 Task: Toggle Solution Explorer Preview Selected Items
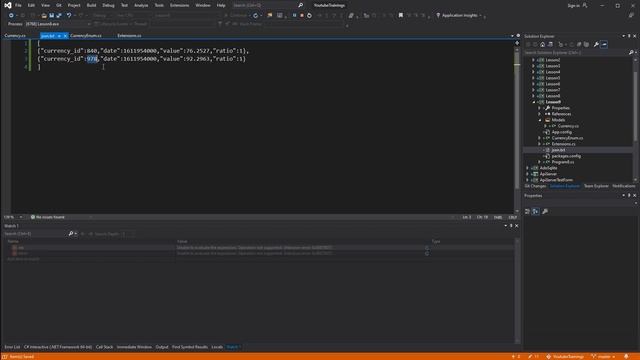pos(604,44)
